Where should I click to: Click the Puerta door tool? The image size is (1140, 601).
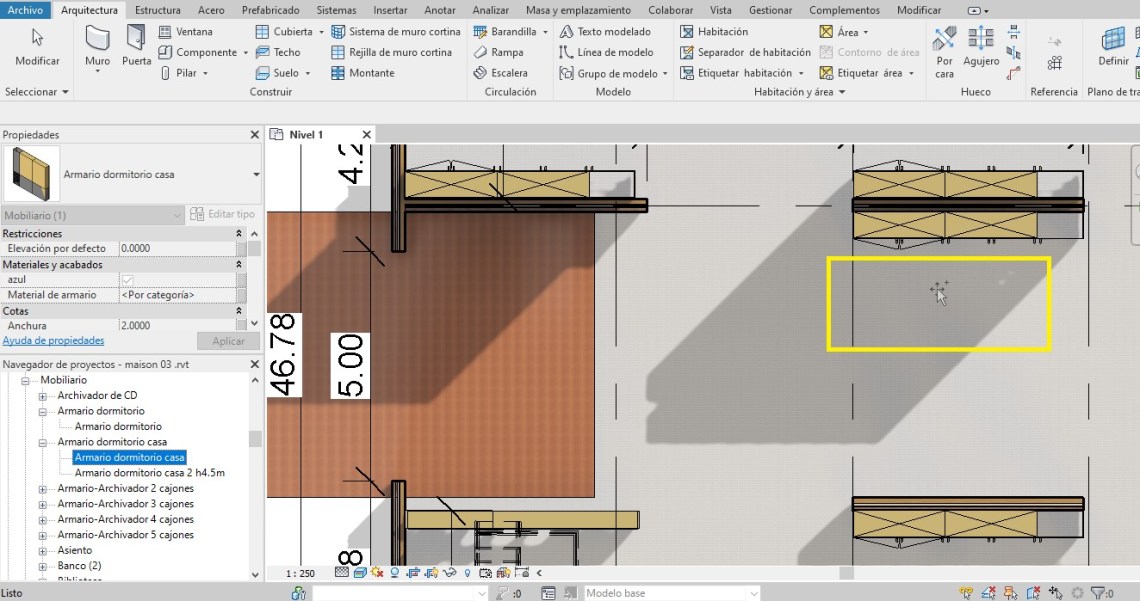(x=136, y=47)
